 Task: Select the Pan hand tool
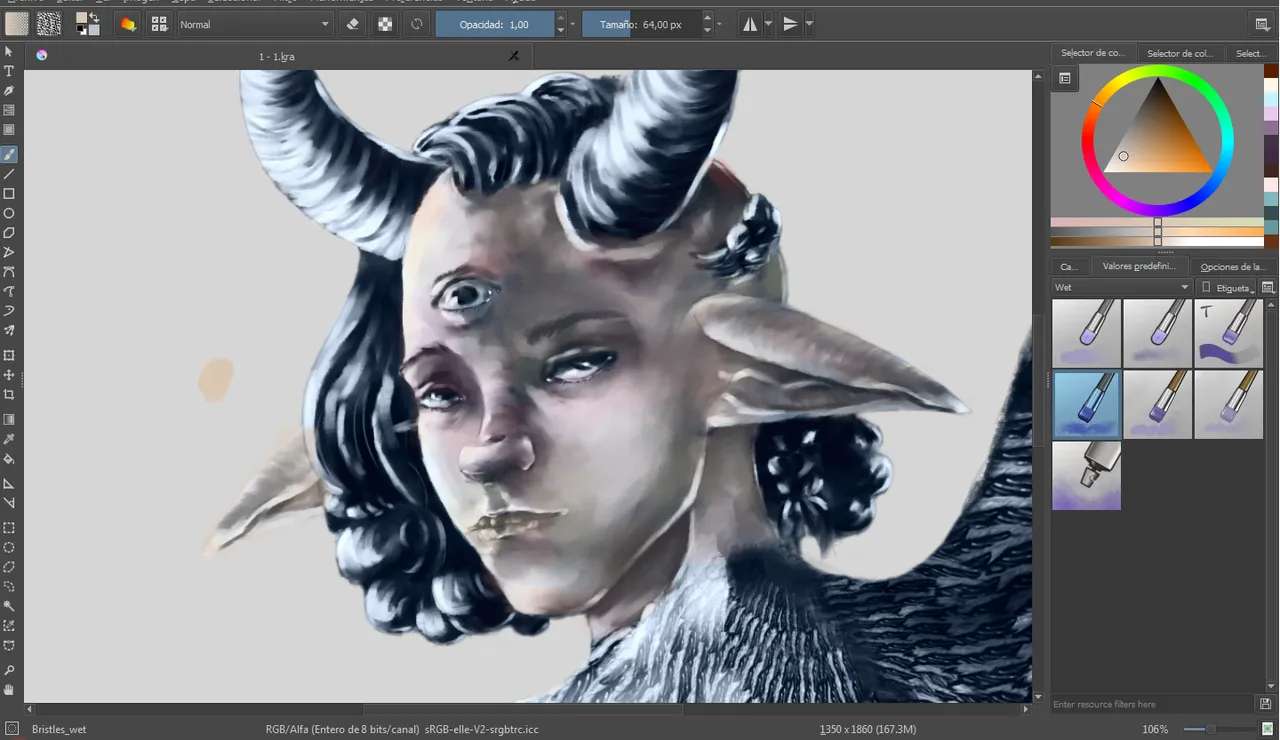(9, 690)
